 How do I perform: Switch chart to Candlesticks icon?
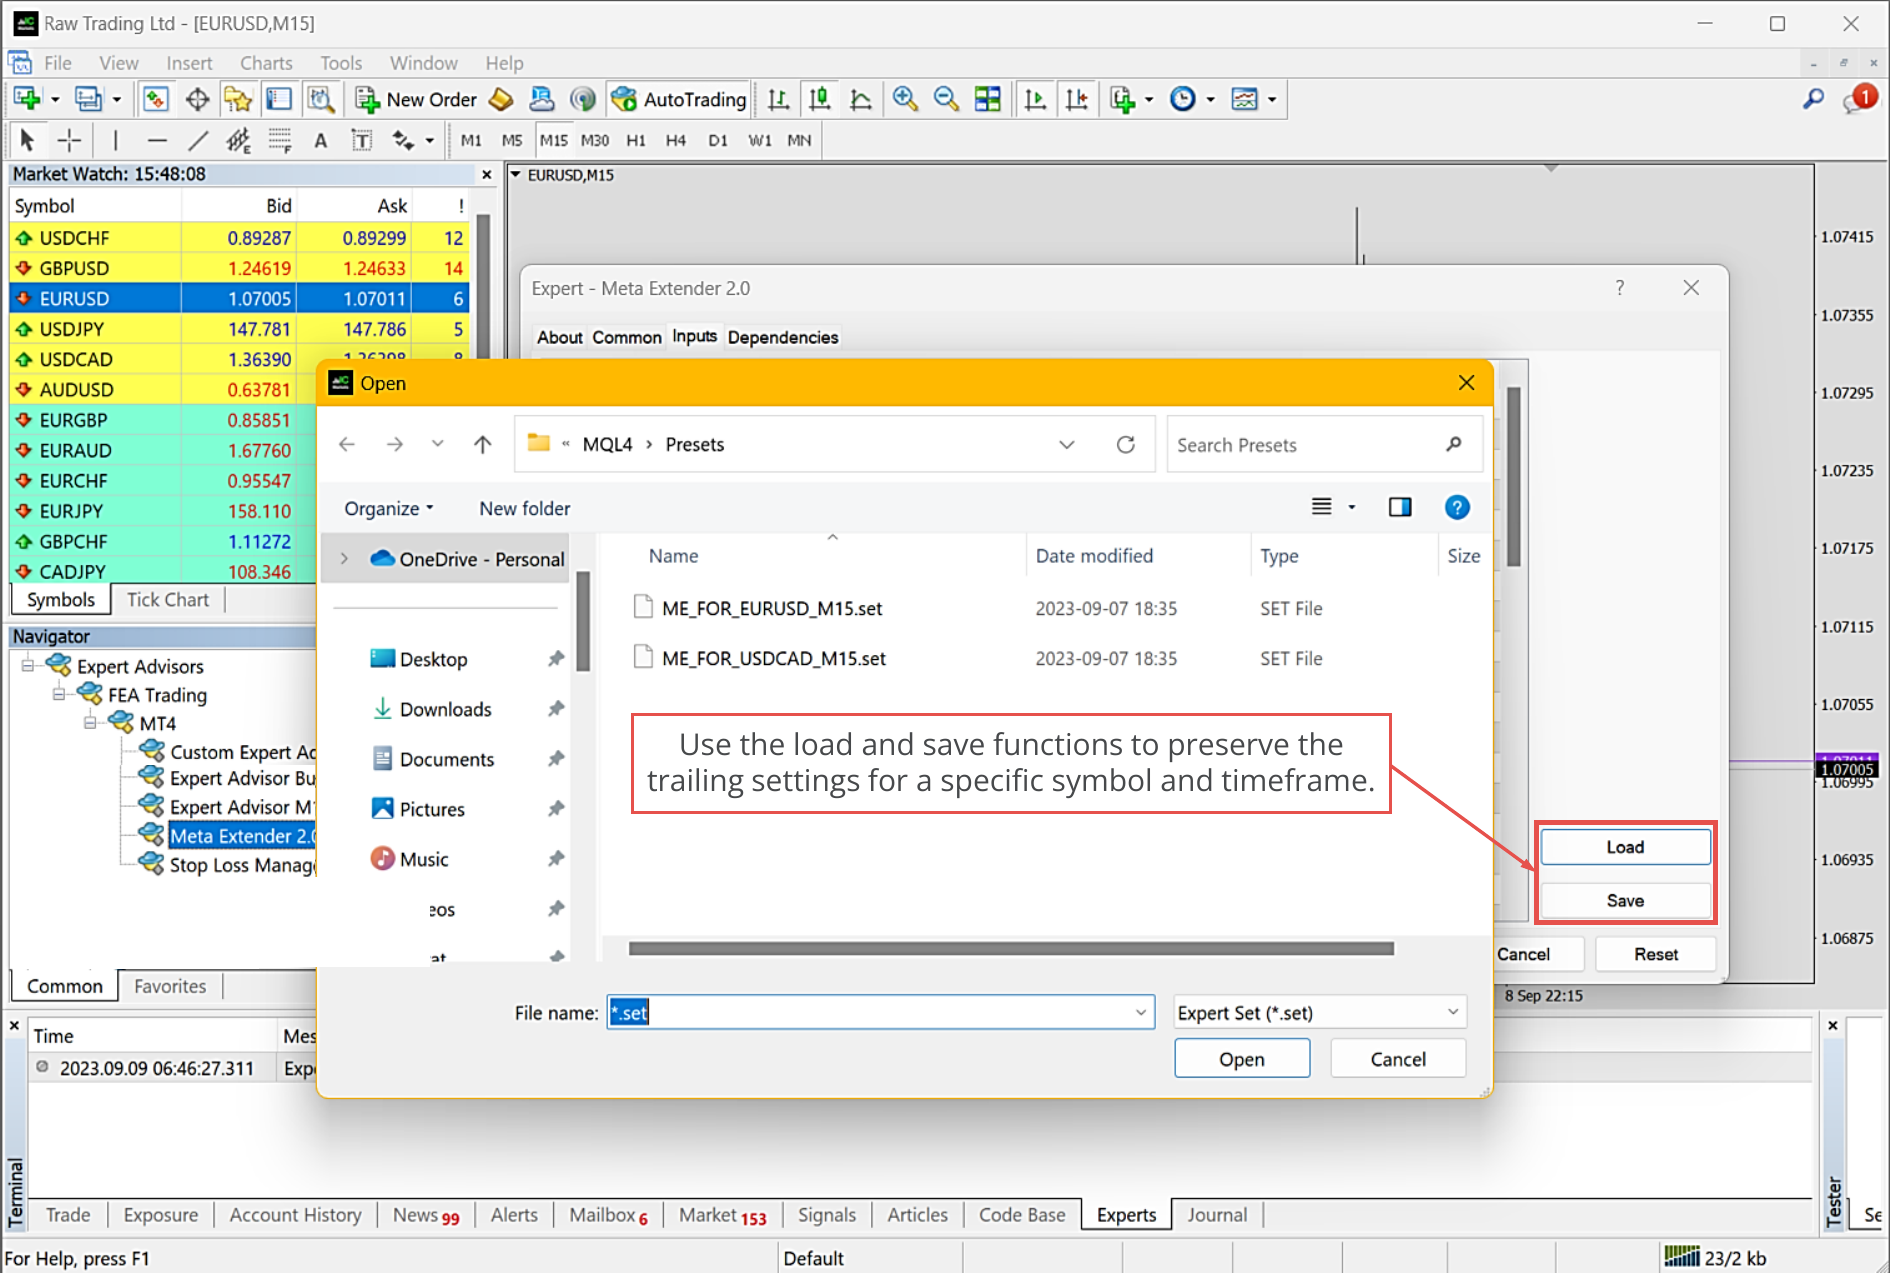point(820,99)
